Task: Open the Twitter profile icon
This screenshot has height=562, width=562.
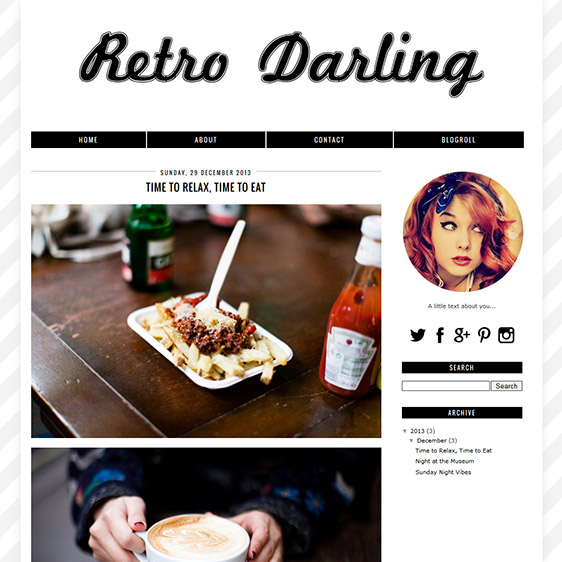Action: pyautogui.click(x=418, y=335)
